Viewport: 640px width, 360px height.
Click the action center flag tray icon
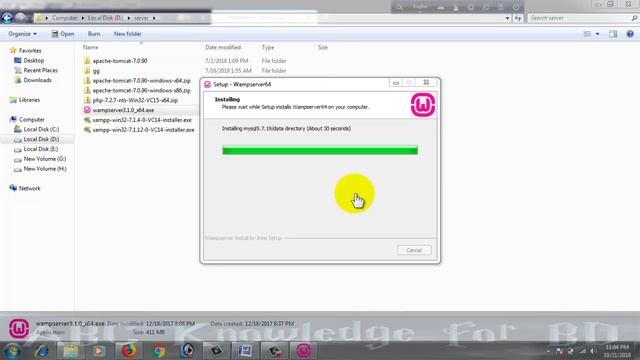click(x=560, y=351)
